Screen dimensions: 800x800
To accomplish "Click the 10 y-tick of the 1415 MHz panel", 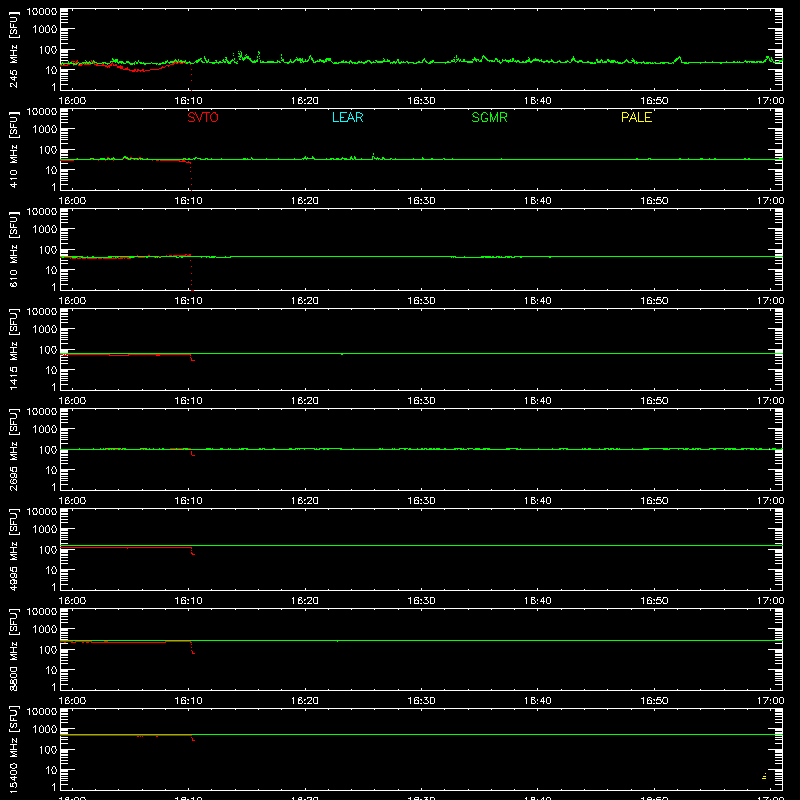I will pyautogui.click(x=51, y=370).
